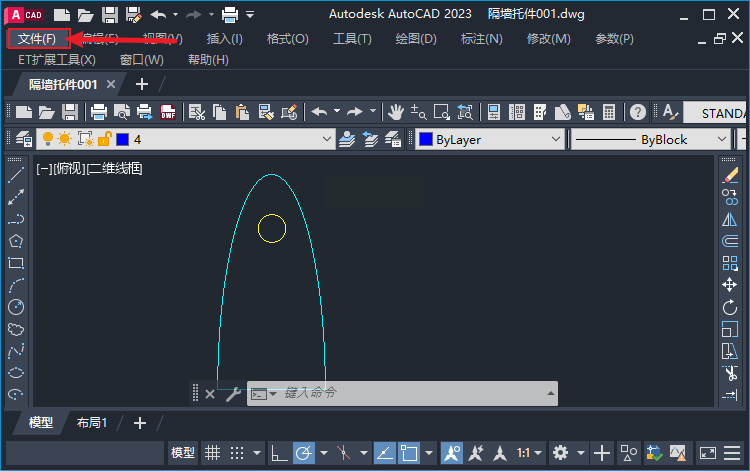The width and height of the screenshot is (750, 471).
Task: Click the Erase tool icon
Action: [730, 175]
